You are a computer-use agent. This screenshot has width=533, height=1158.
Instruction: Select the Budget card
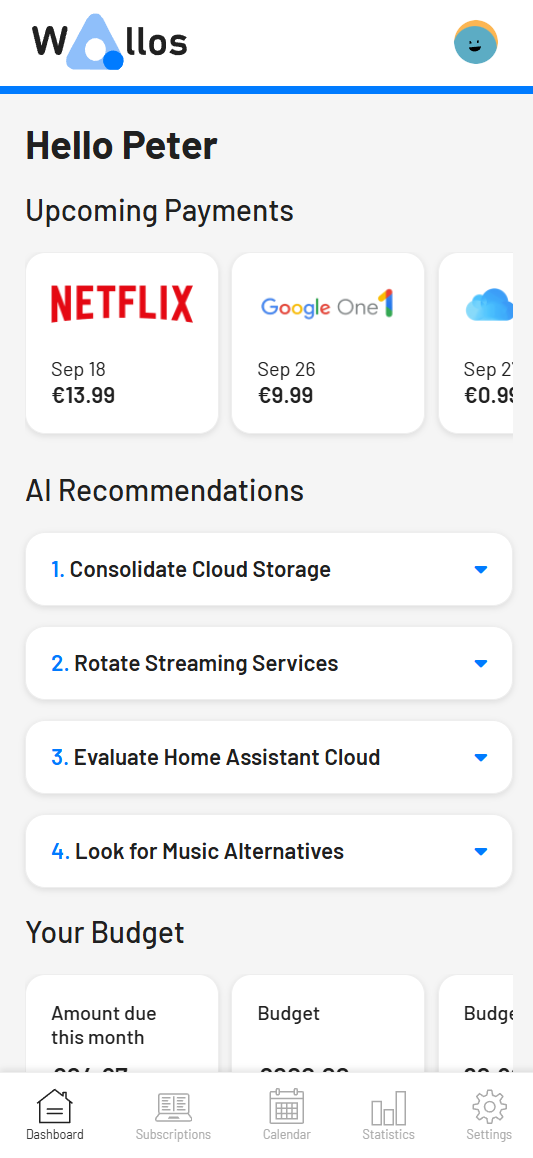pyautogui.click(x=328, y=1024)
